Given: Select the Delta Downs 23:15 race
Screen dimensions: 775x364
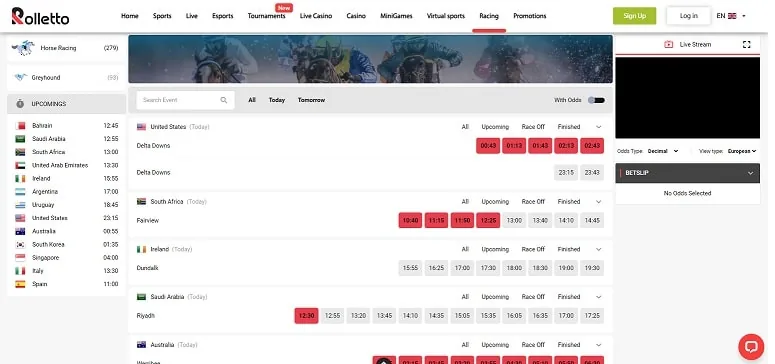Looking at the screenshot, I should pos(566,173).
